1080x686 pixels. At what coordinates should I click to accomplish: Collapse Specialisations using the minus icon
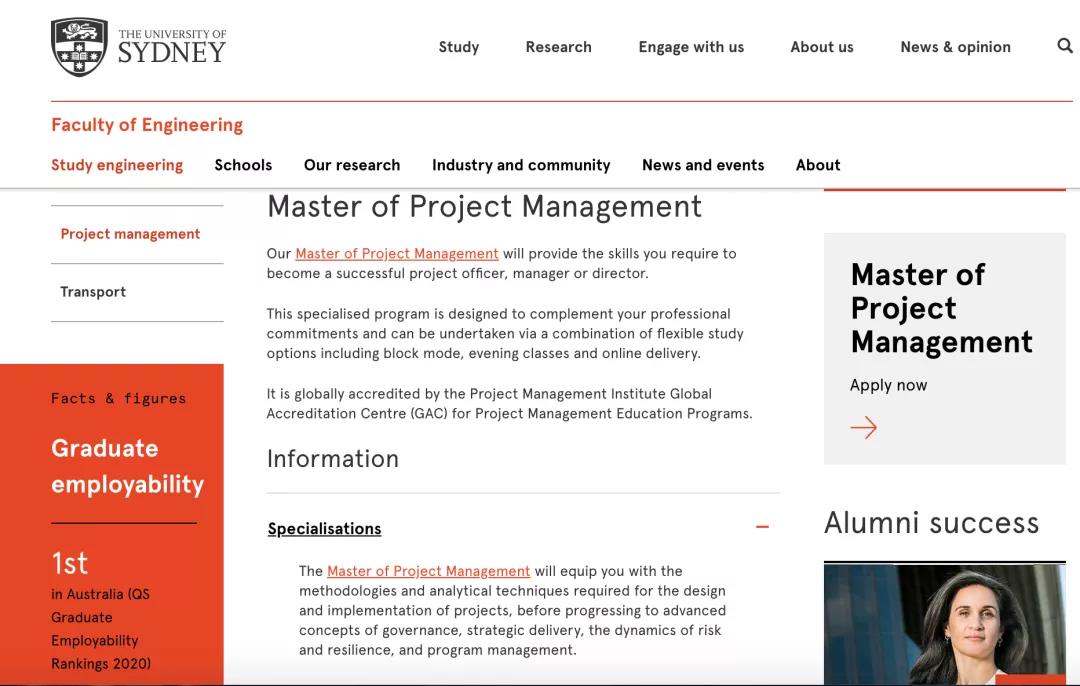(762, 527)
